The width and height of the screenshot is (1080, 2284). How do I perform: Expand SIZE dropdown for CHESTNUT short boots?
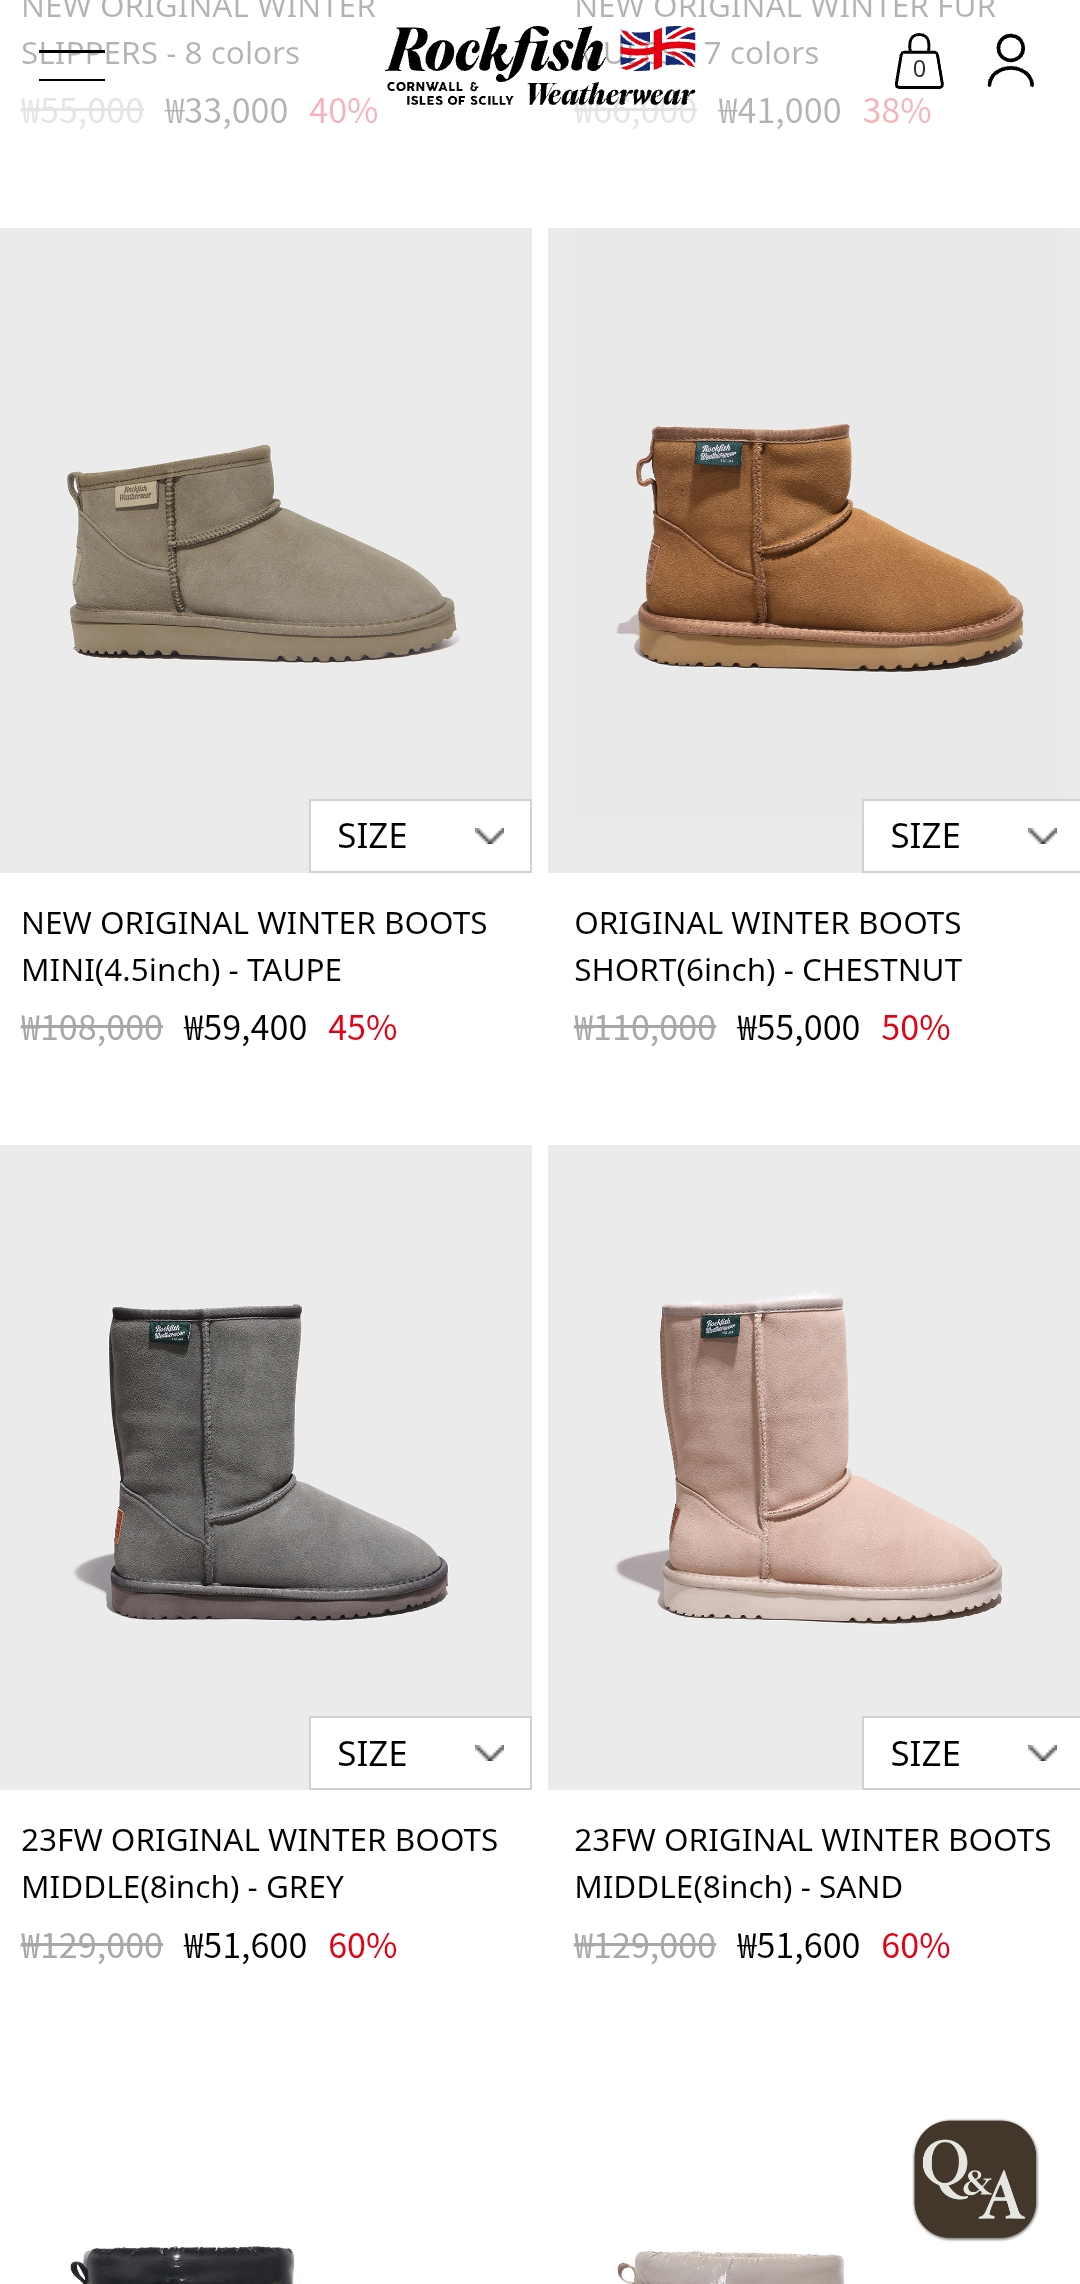(x=972, y=836)
